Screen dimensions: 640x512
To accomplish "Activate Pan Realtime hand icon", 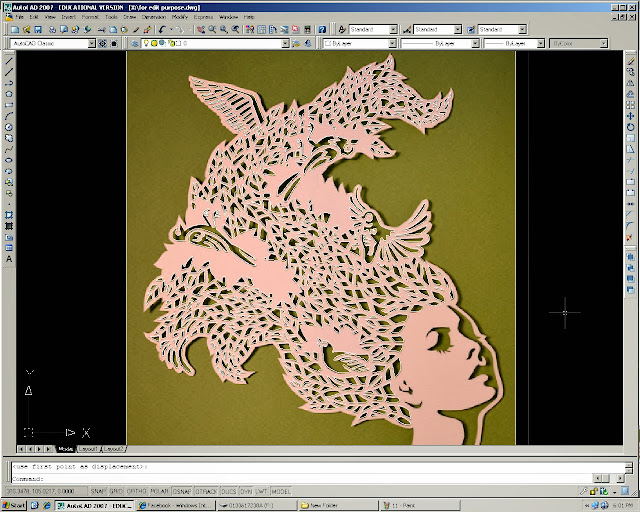I will point(201,29).
